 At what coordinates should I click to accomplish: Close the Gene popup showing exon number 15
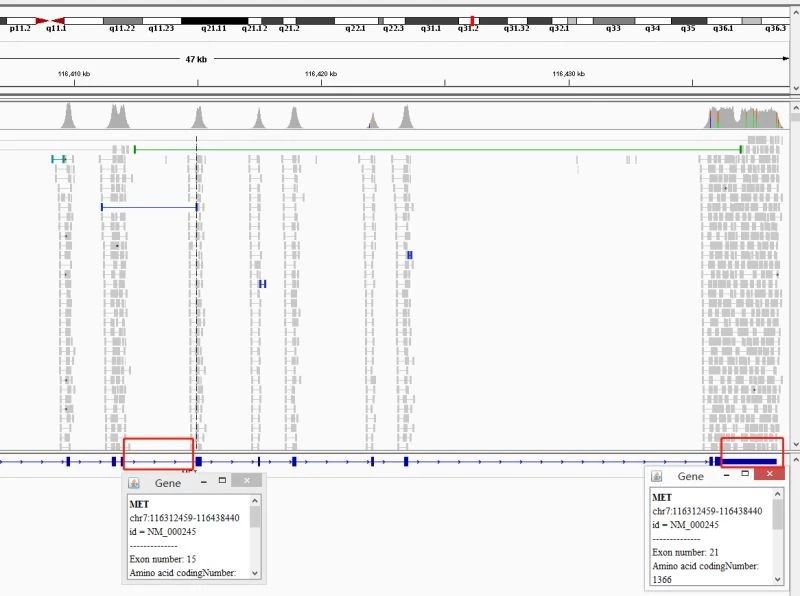246,481
